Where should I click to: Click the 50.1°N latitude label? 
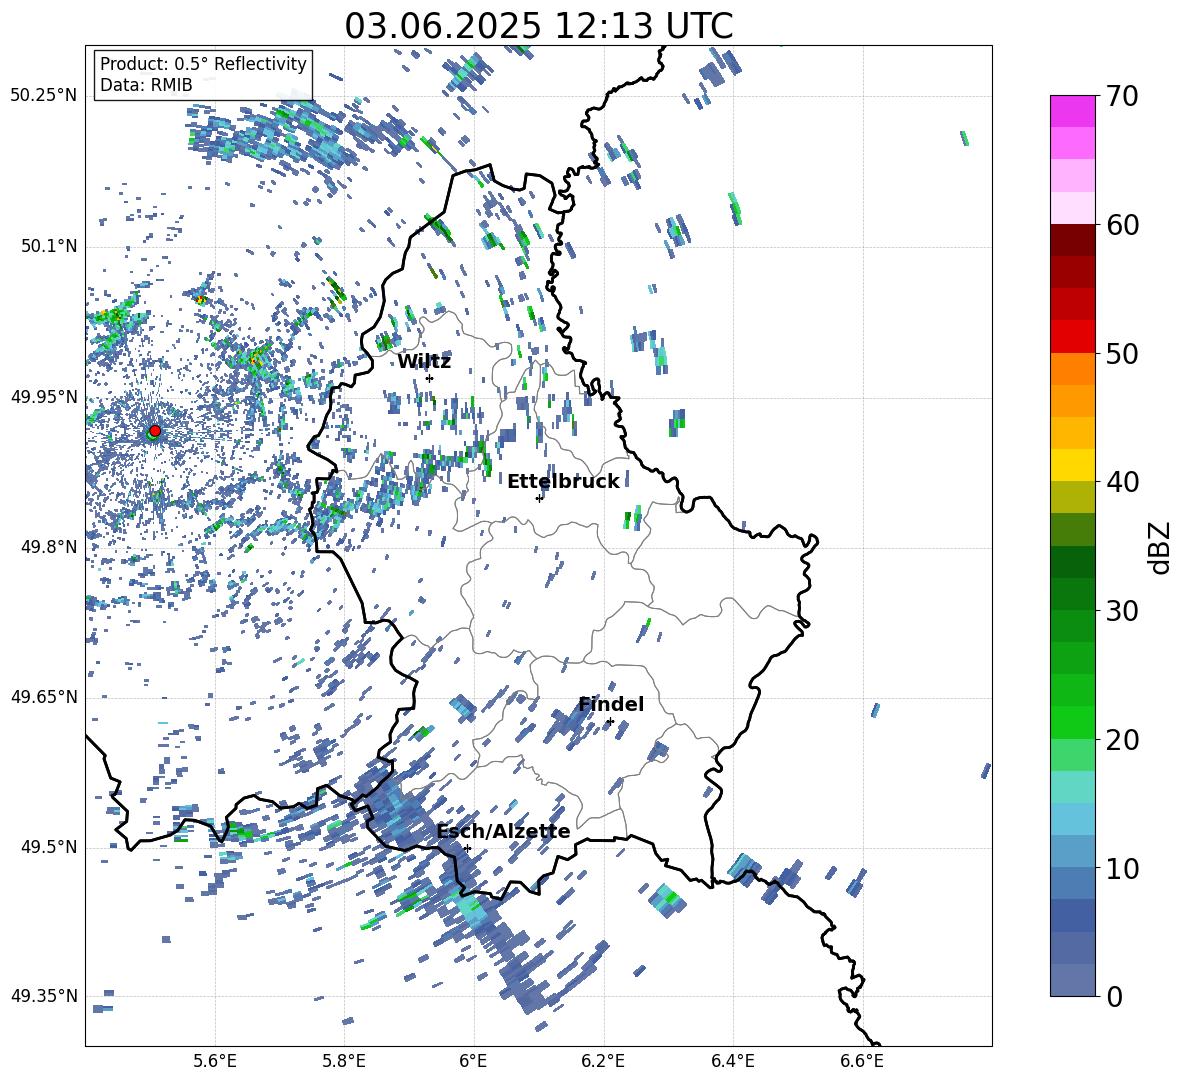(x=48, y=246)
